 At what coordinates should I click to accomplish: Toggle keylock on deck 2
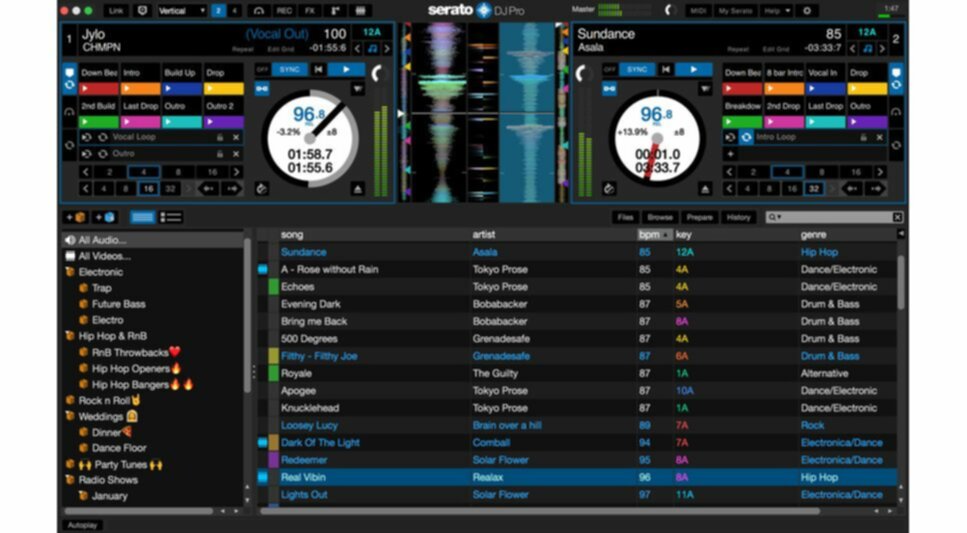click(x=609, y=89)
